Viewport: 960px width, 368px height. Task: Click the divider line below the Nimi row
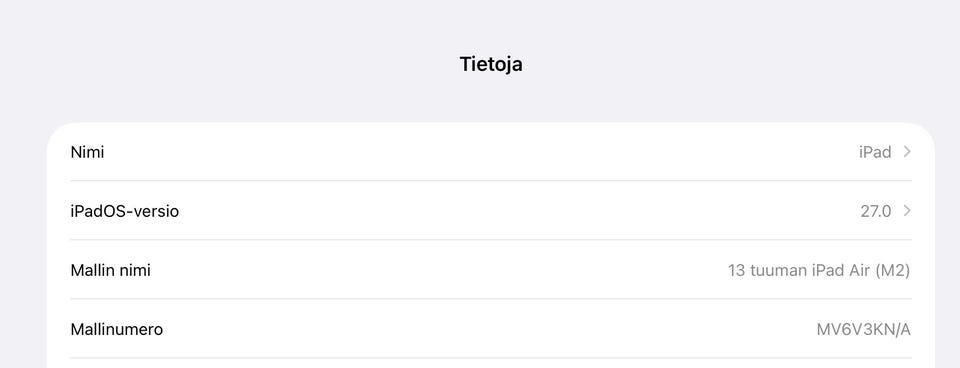[491, 181]
